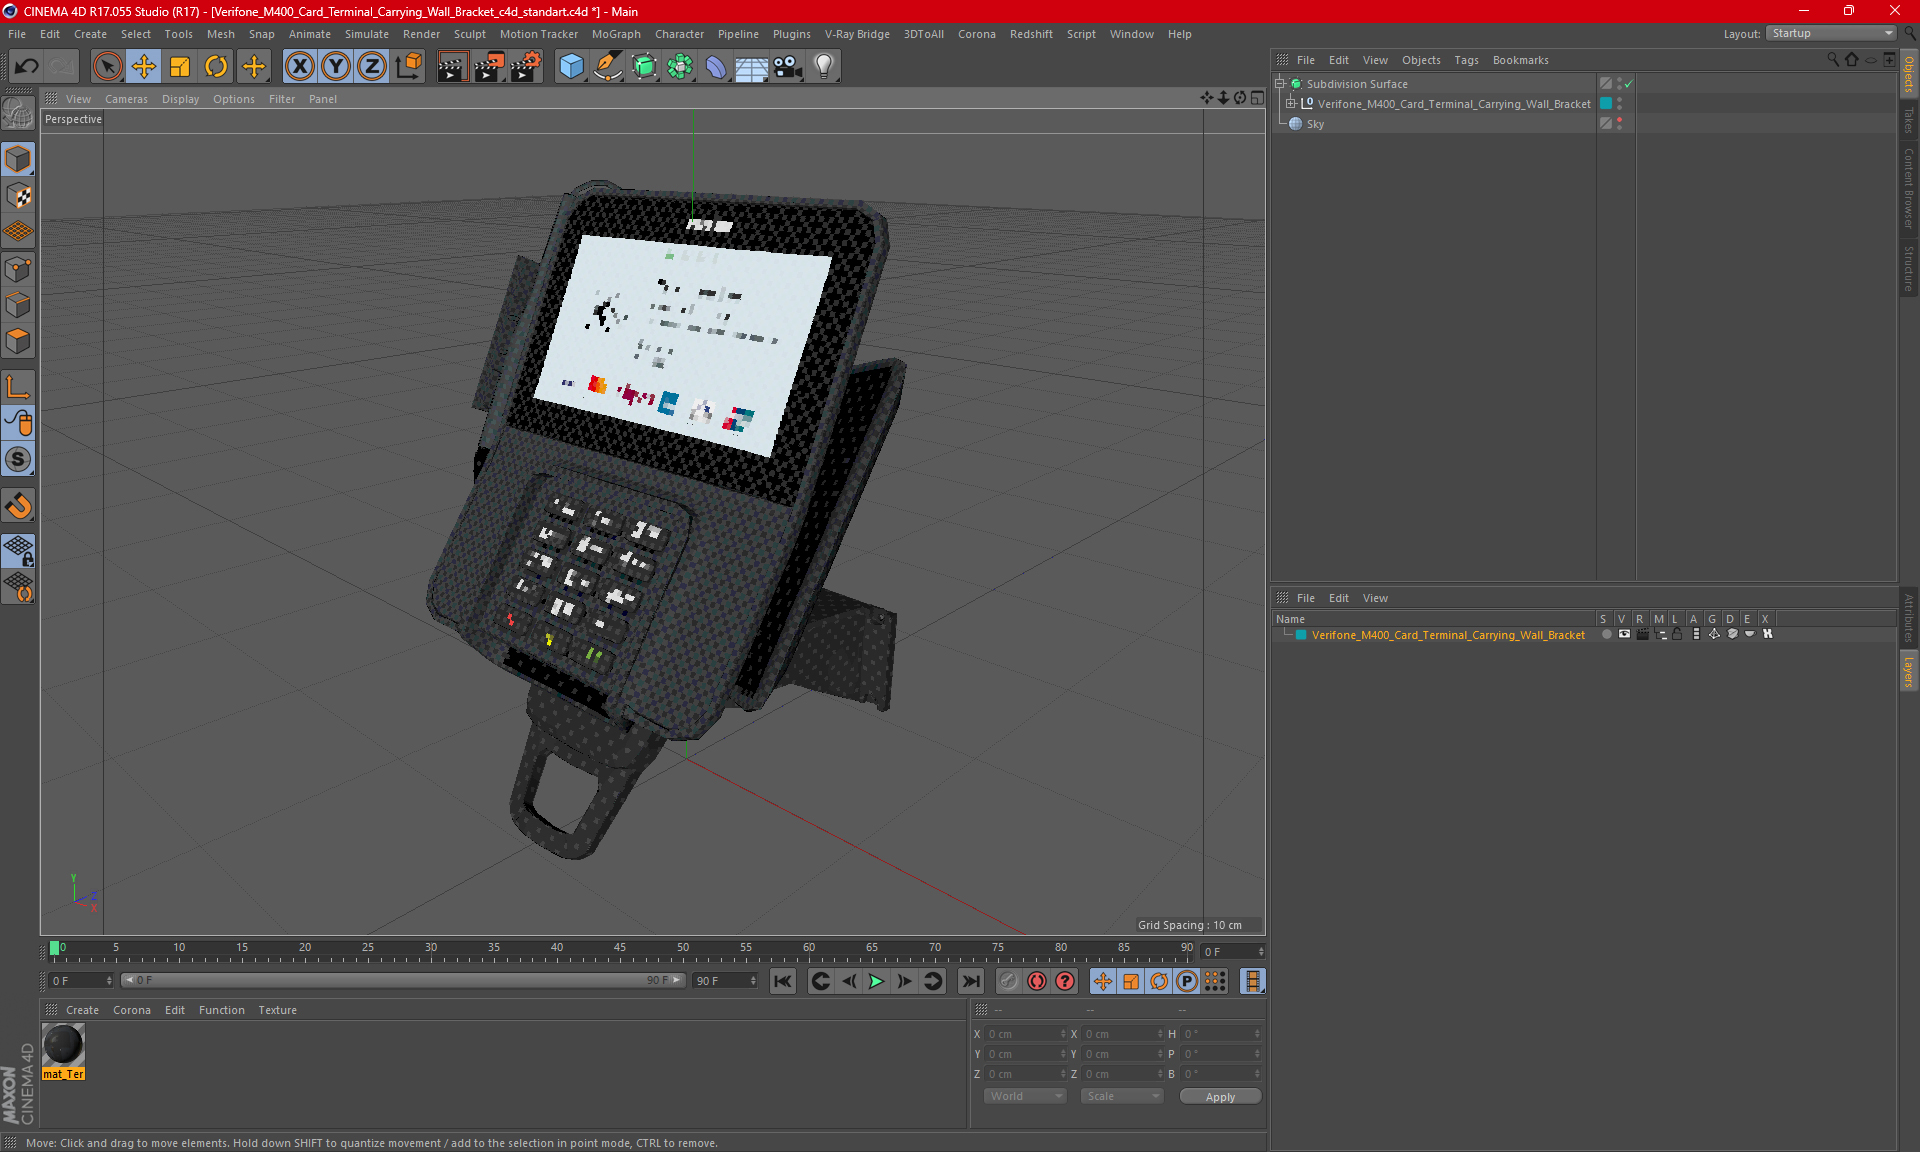Open material manager Texture menu
1920x1152 pixels.
pos(277,1010)
